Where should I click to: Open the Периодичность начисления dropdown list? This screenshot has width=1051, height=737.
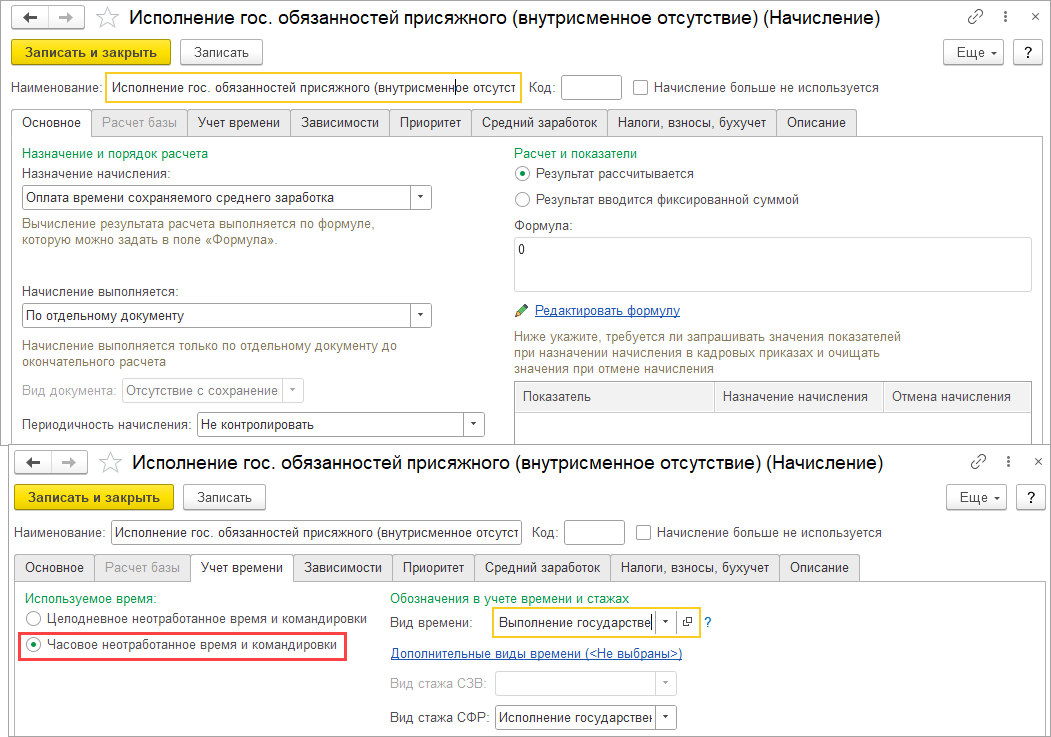coord(474,424)
